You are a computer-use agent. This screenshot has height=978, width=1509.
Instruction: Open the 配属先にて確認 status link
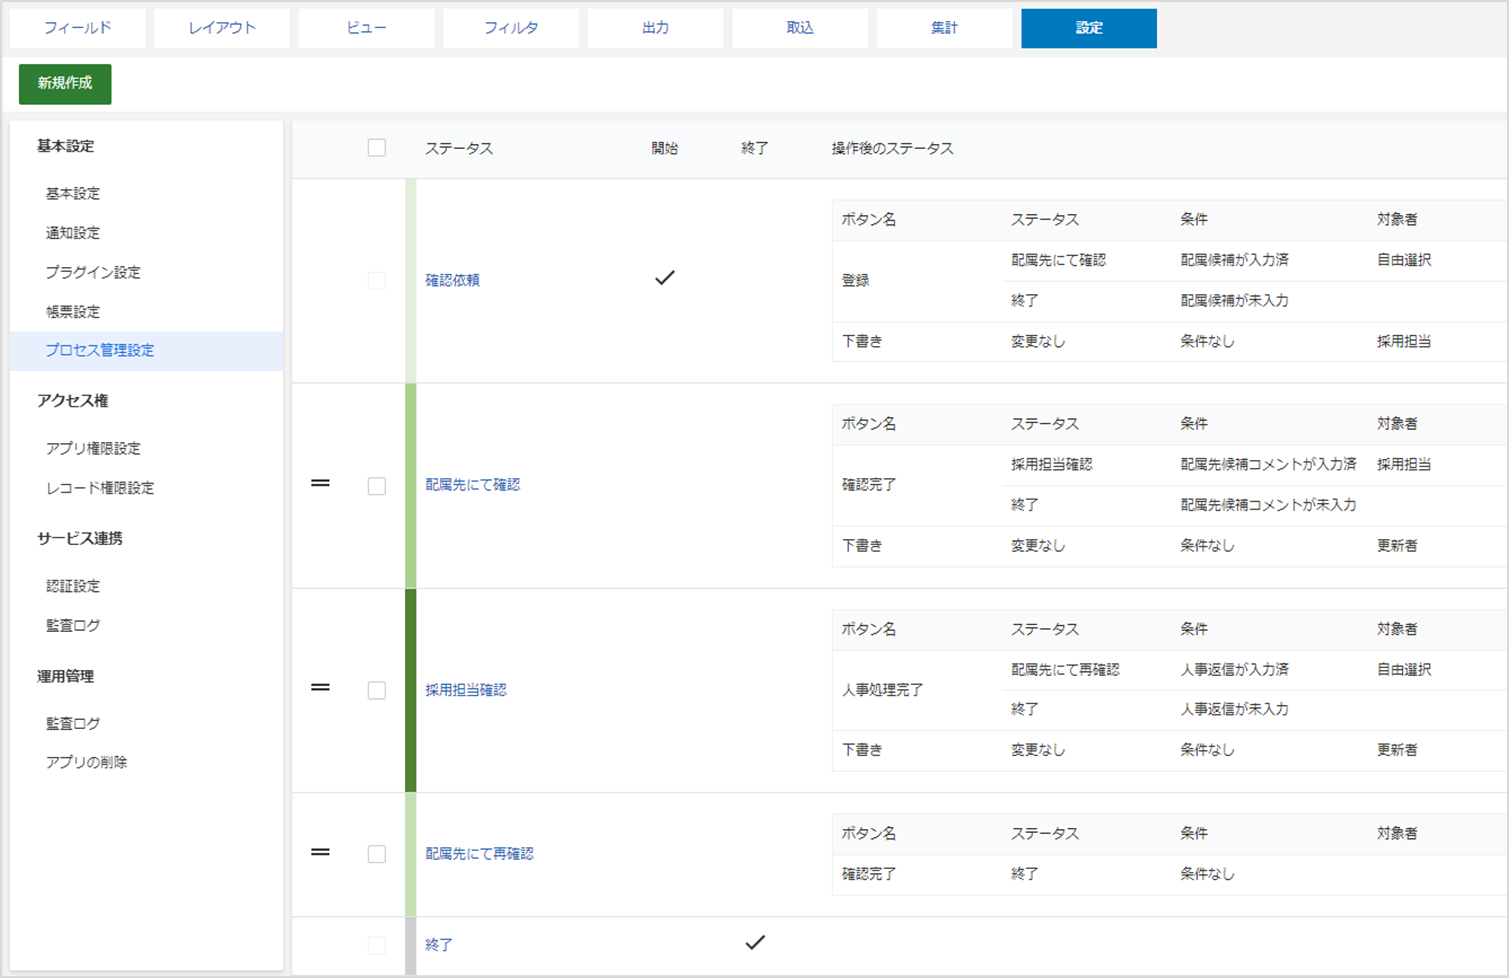472,485
